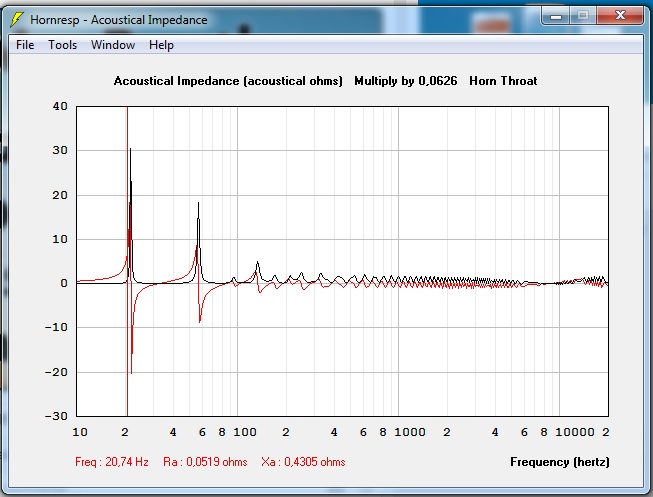Click the -30 label on vertical axis
The image size is (653, 497).
pos(56,416)
